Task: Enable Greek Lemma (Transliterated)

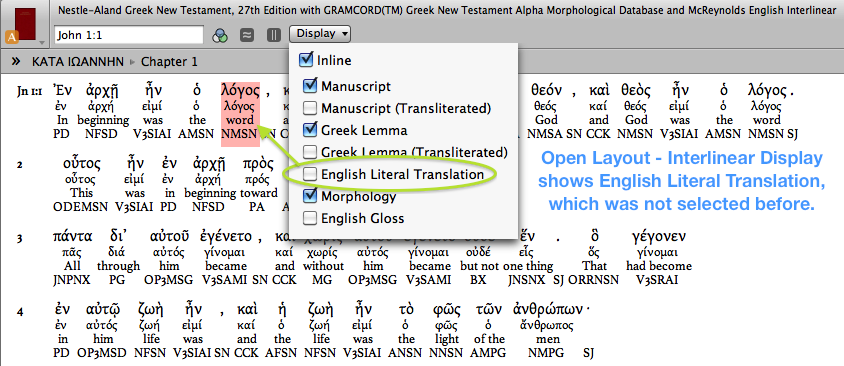Action: coord(310,152)
